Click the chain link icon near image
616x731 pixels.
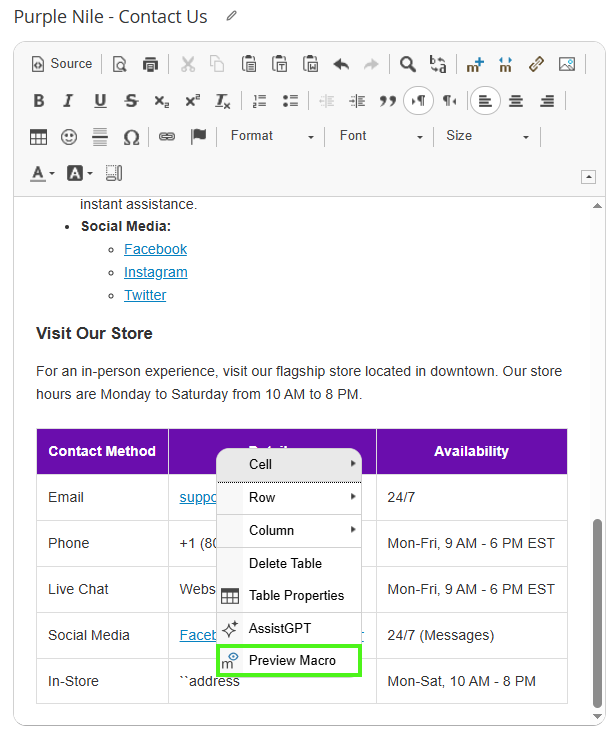click(x=536, y=64)
